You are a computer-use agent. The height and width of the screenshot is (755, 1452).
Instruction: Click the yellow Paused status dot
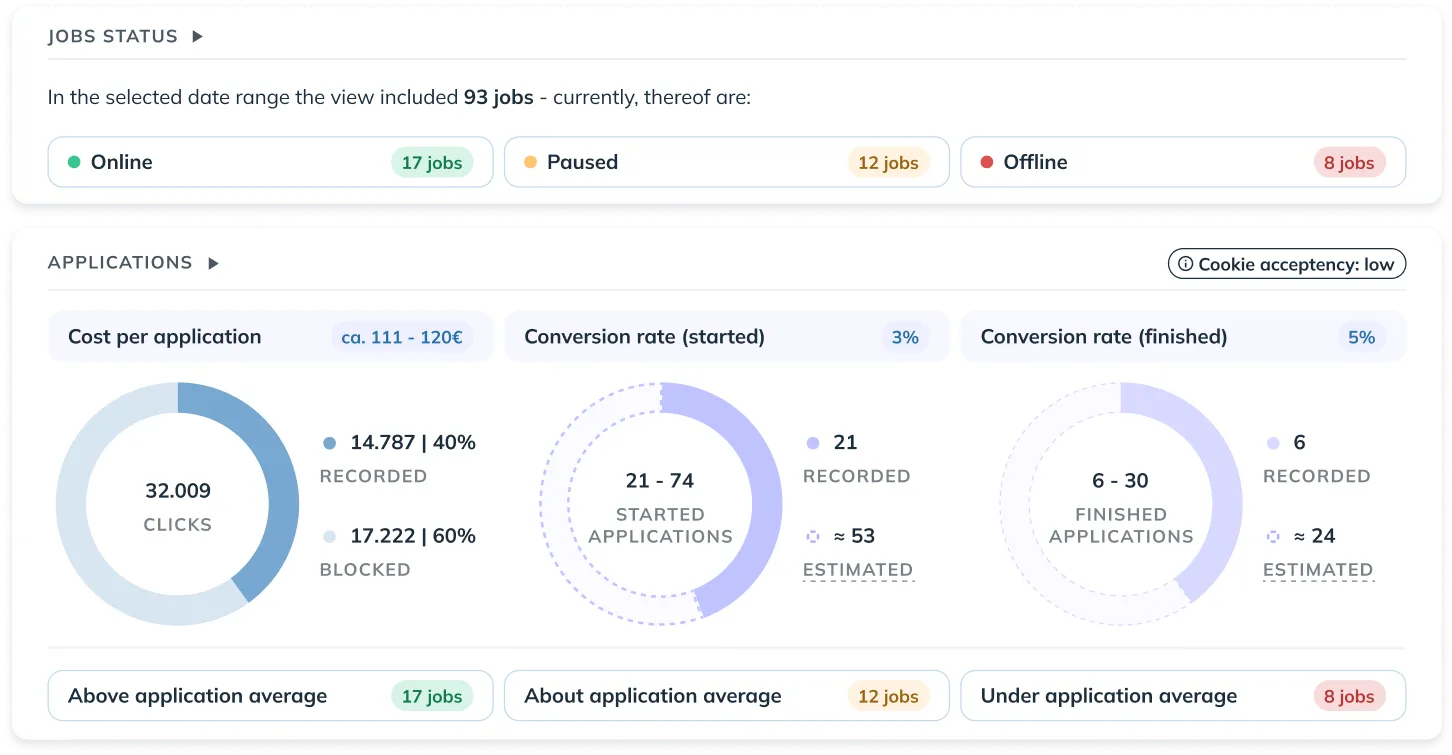coord(528,161)
